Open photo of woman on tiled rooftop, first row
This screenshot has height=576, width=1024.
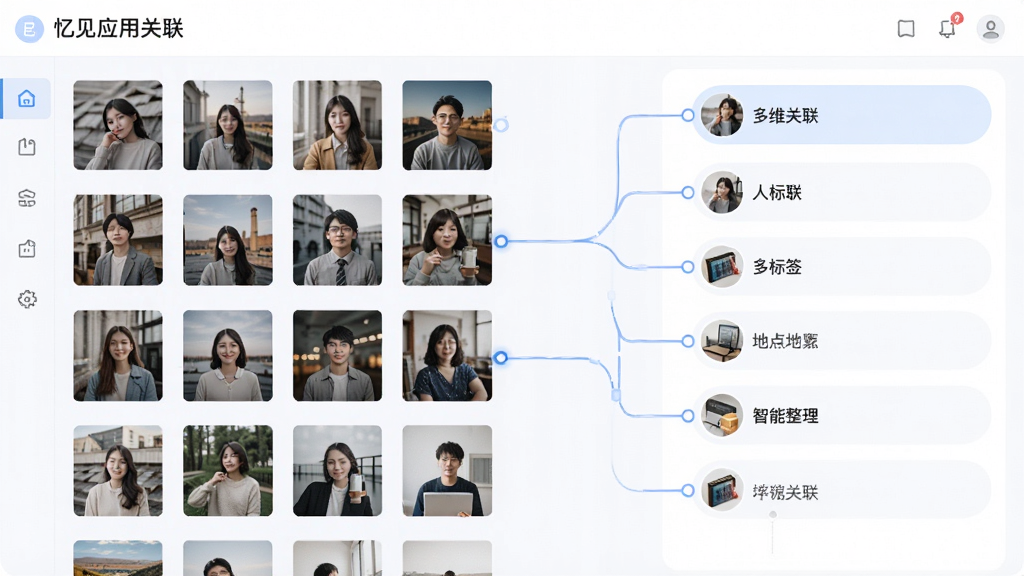(x=118, y=125)
